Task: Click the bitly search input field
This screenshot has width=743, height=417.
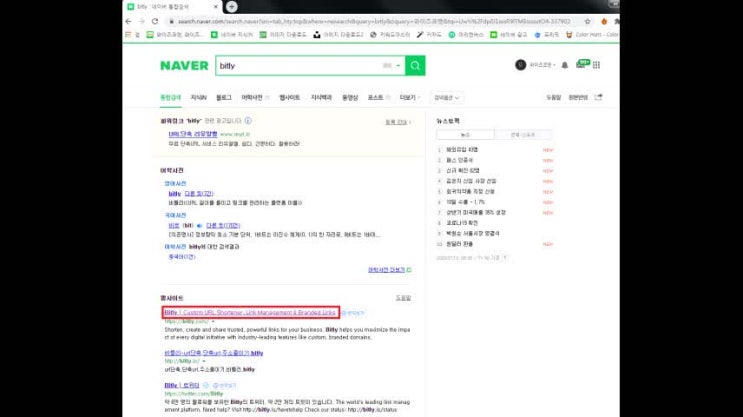Action: (301, 65)
